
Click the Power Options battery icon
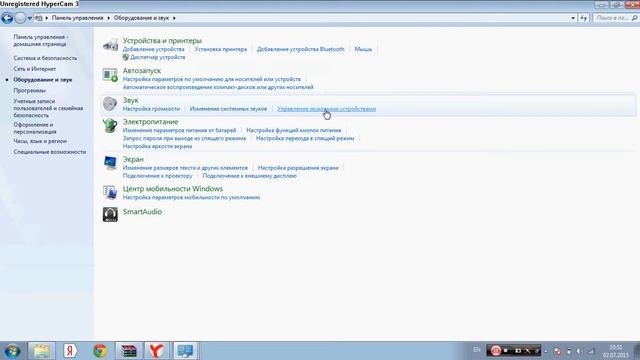(x=110, y=125)
